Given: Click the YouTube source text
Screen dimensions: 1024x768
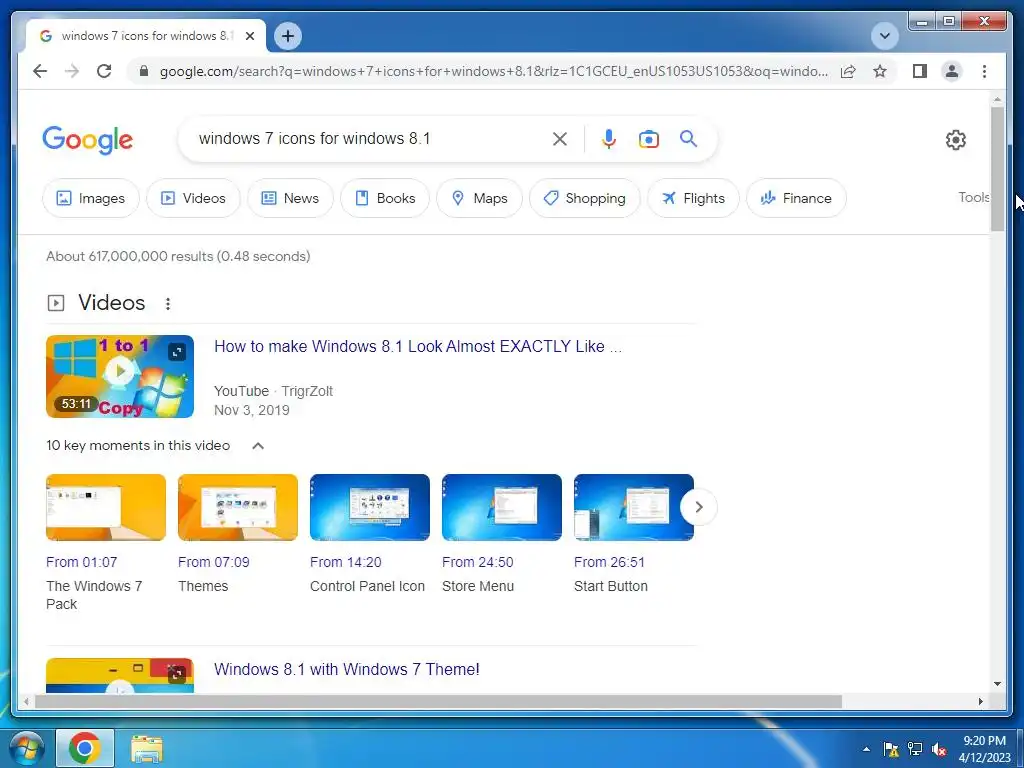Looking at the screenshot, I should 241,391.
